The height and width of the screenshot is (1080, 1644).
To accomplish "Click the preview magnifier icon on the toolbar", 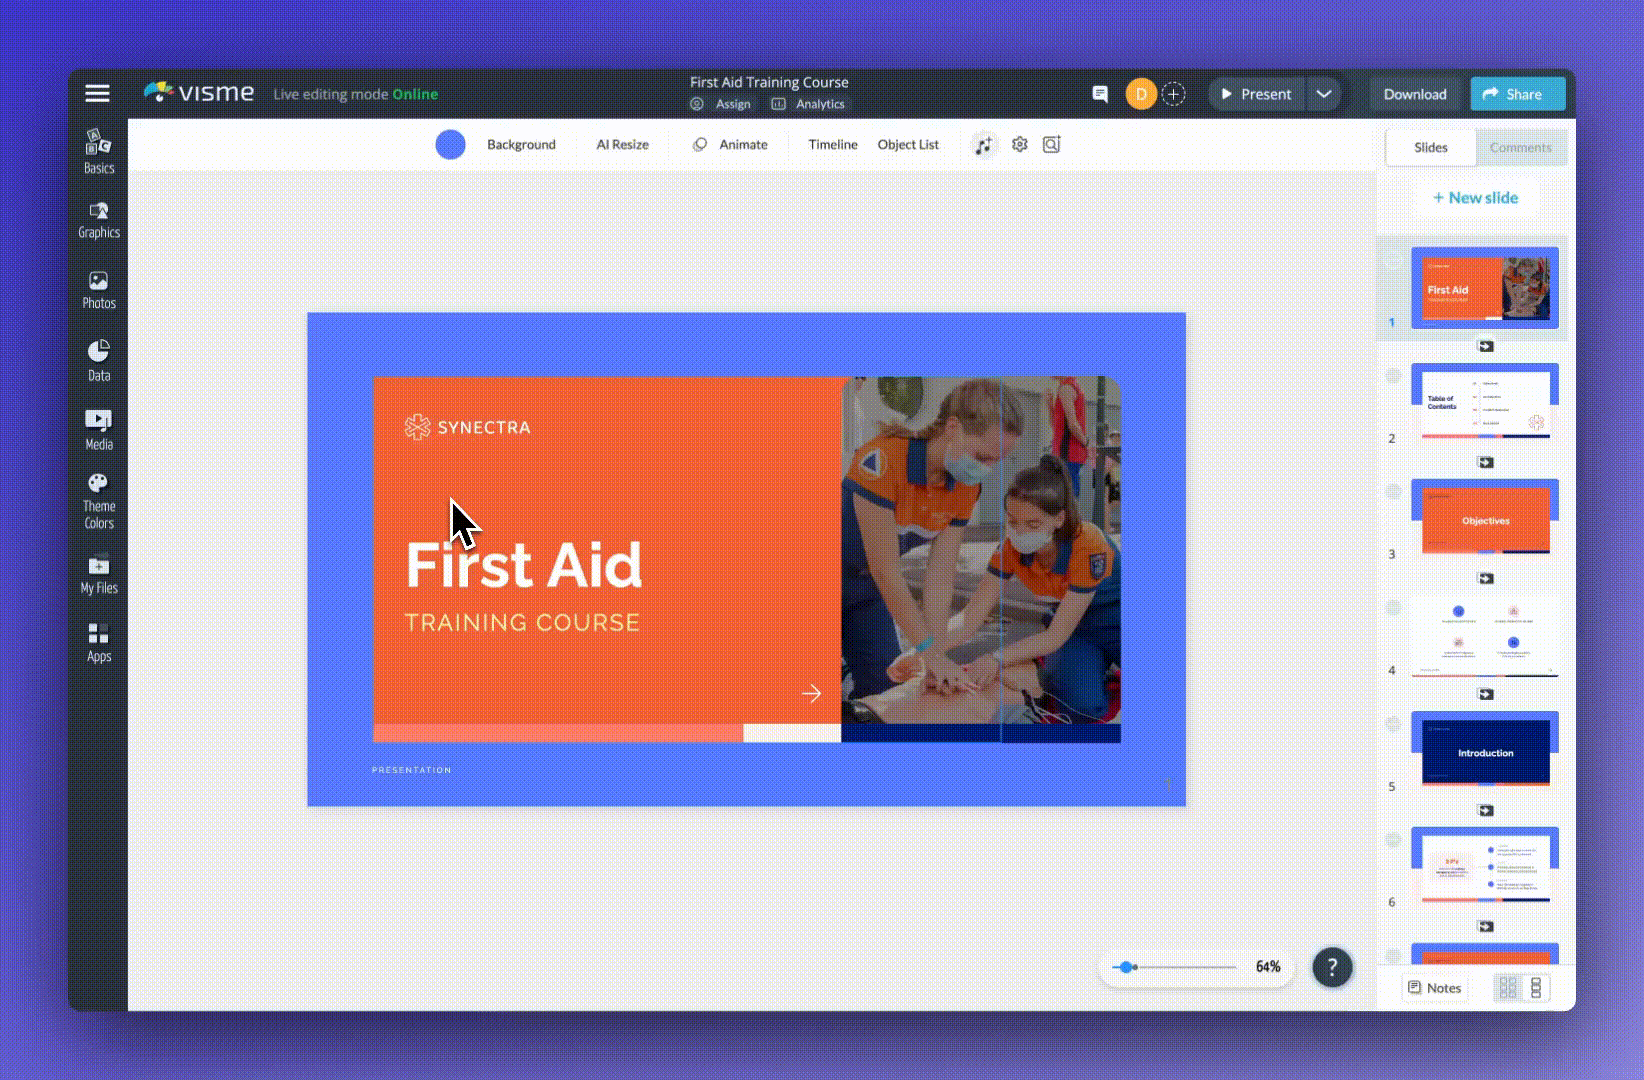I will click(x=1050, y=144).
